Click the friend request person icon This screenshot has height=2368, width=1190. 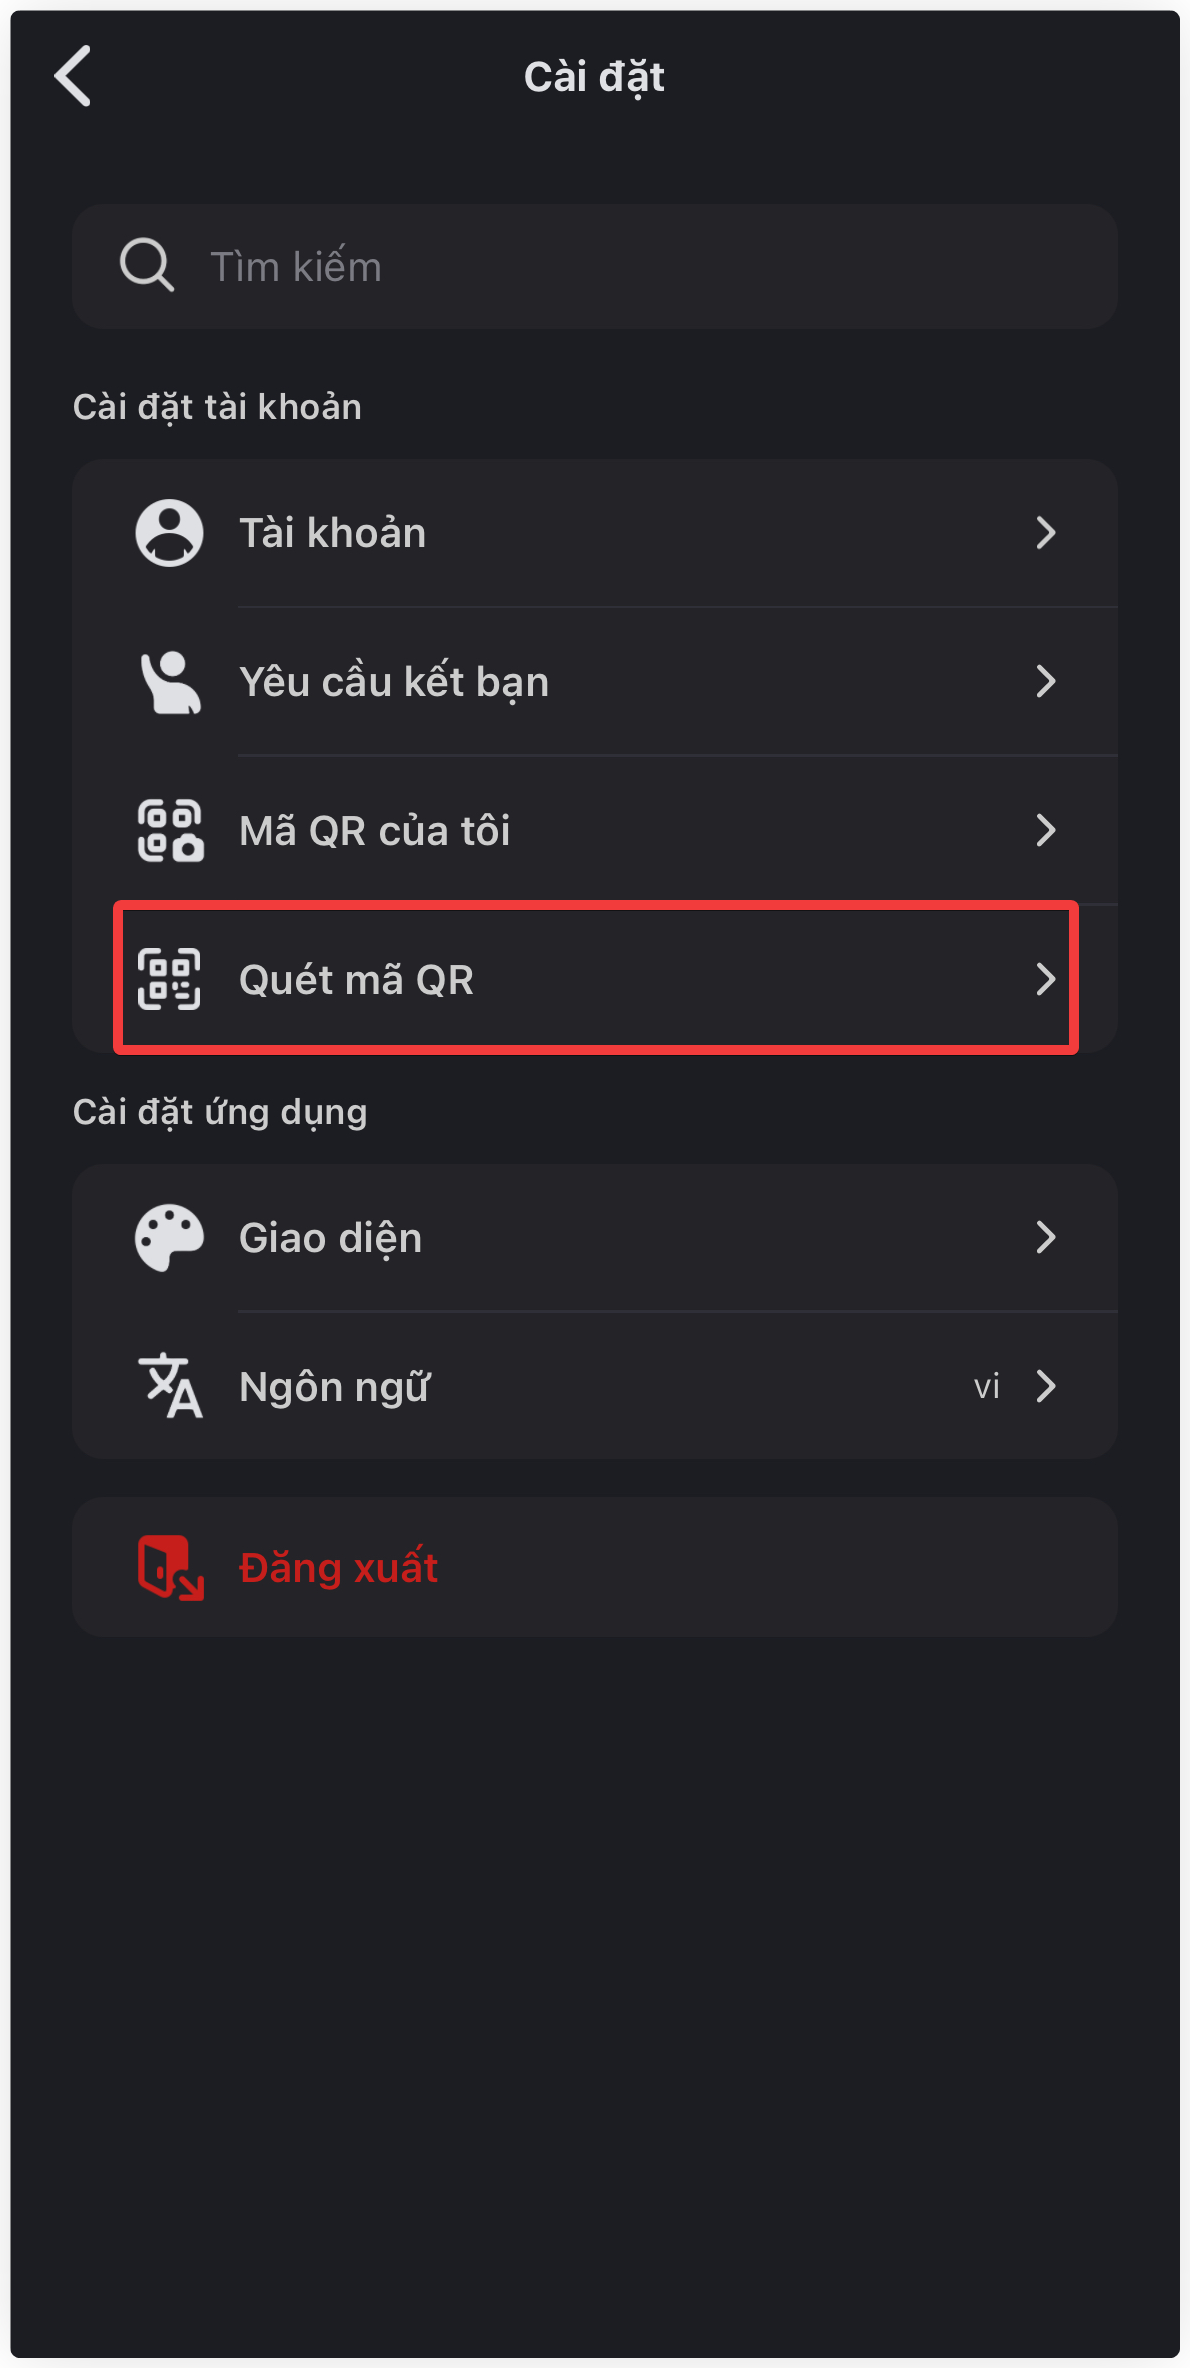(x=169, y=682)
